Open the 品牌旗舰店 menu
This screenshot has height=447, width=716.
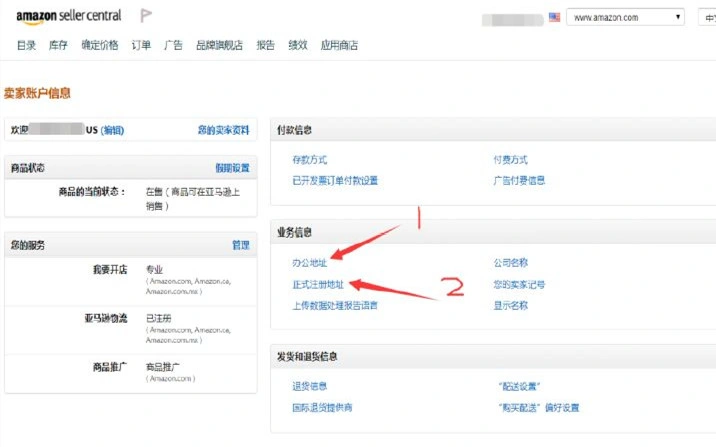[219, 45]
